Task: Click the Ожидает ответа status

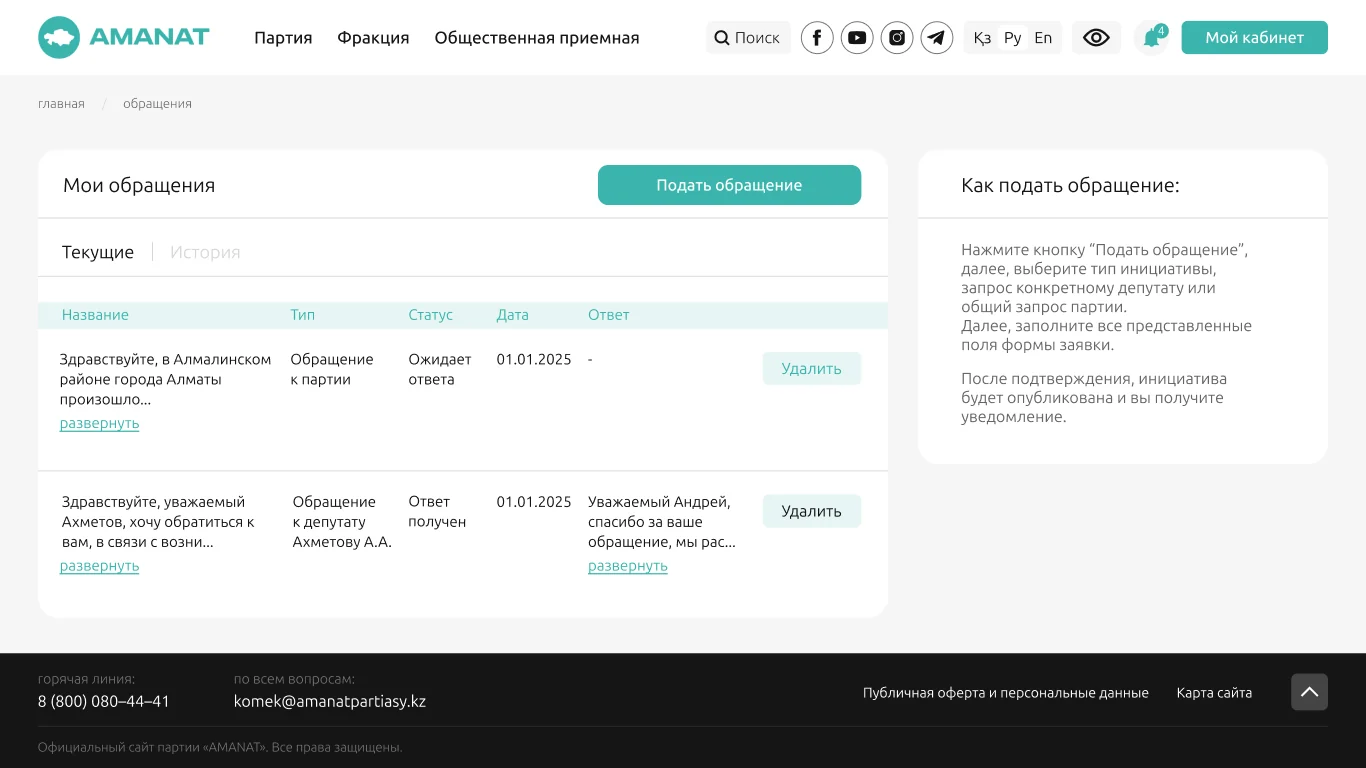Action: 440,369
